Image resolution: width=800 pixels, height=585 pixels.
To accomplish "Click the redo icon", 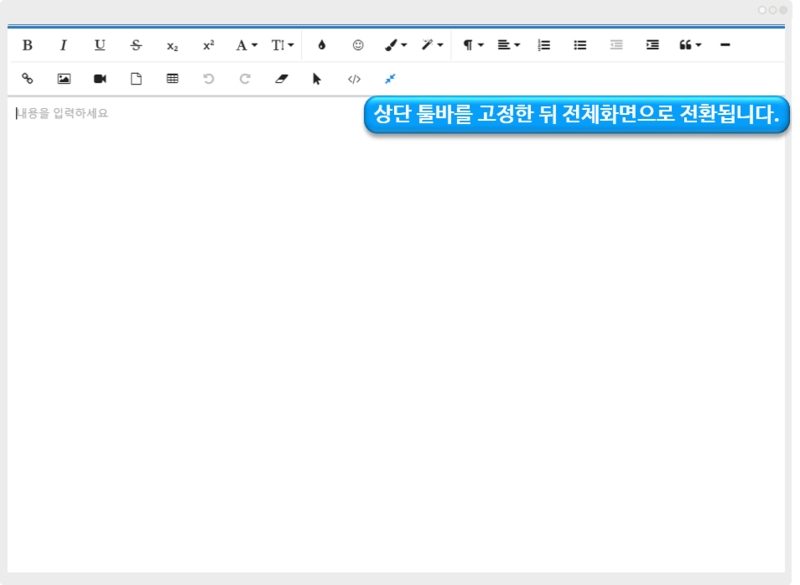I will point(245,79).
